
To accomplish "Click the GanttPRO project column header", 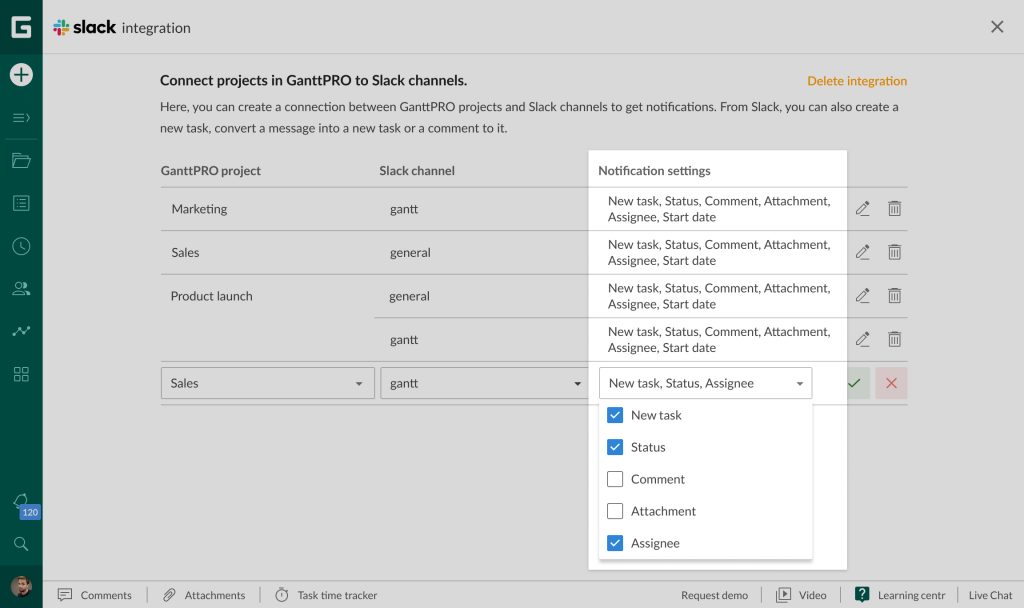I will [x=210, y=170].
